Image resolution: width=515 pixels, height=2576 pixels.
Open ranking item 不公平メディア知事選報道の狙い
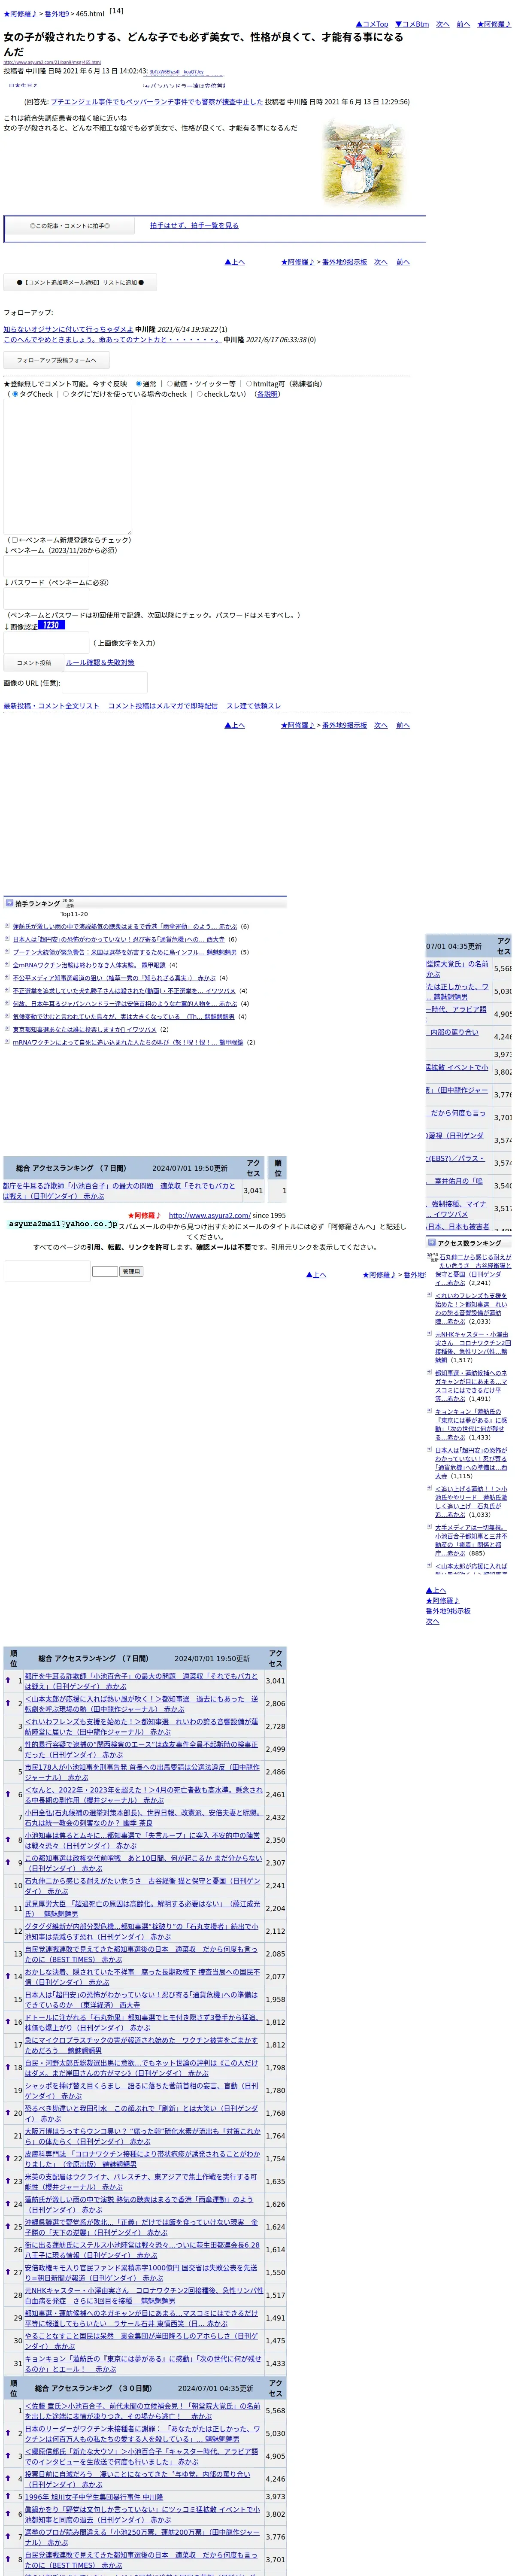coord(114,978)
